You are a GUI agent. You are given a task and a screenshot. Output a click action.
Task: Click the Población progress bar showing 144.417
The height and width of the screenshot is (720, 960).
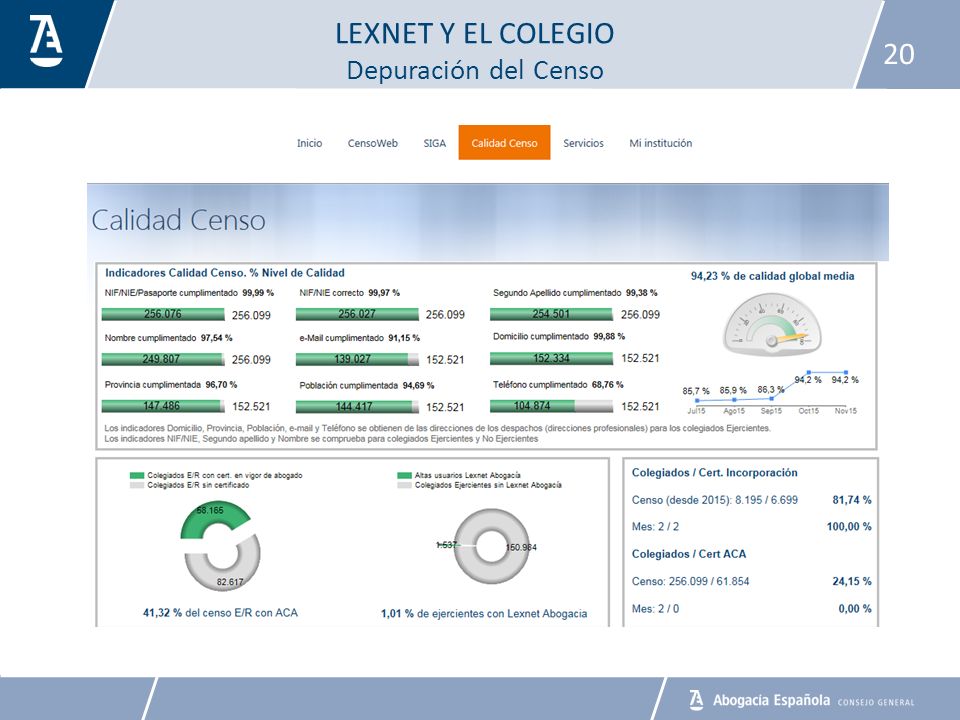pyautogui.click(x=357, y=407)
